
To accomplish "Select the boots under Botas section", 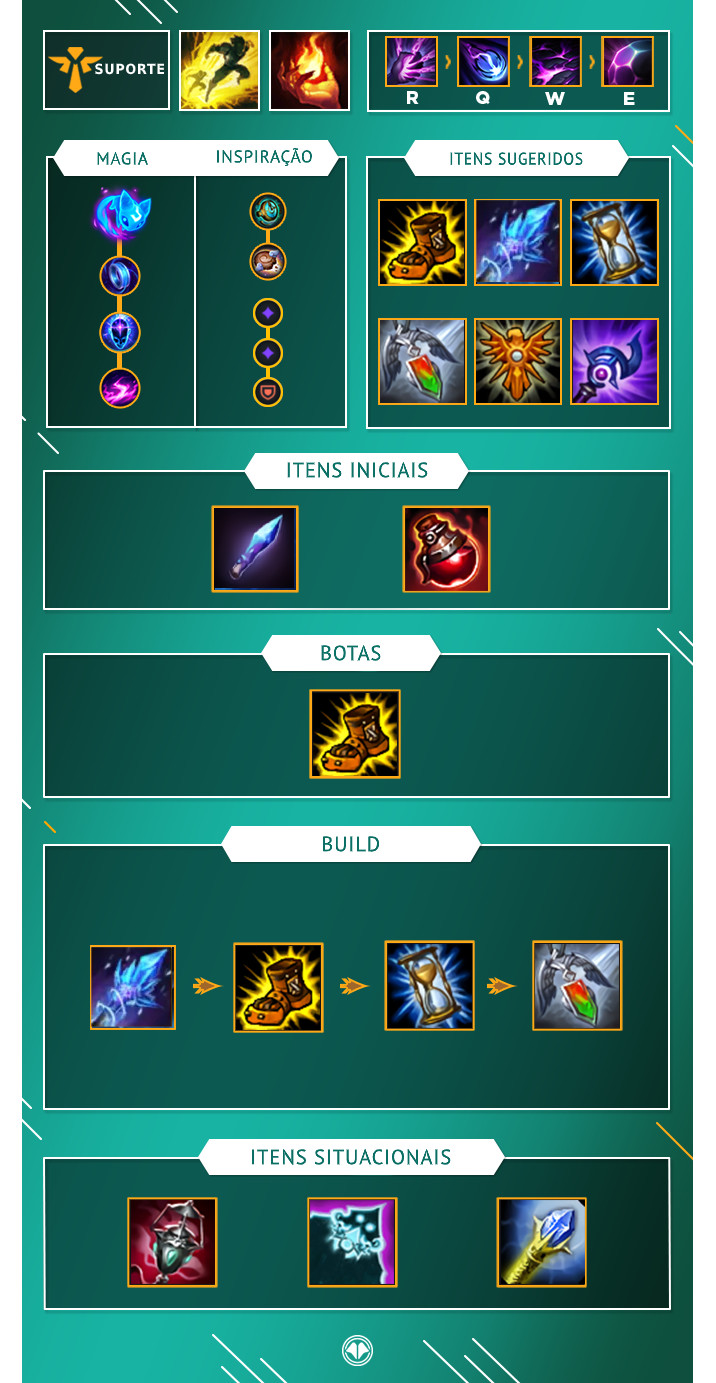I will [x=355, y=734].
